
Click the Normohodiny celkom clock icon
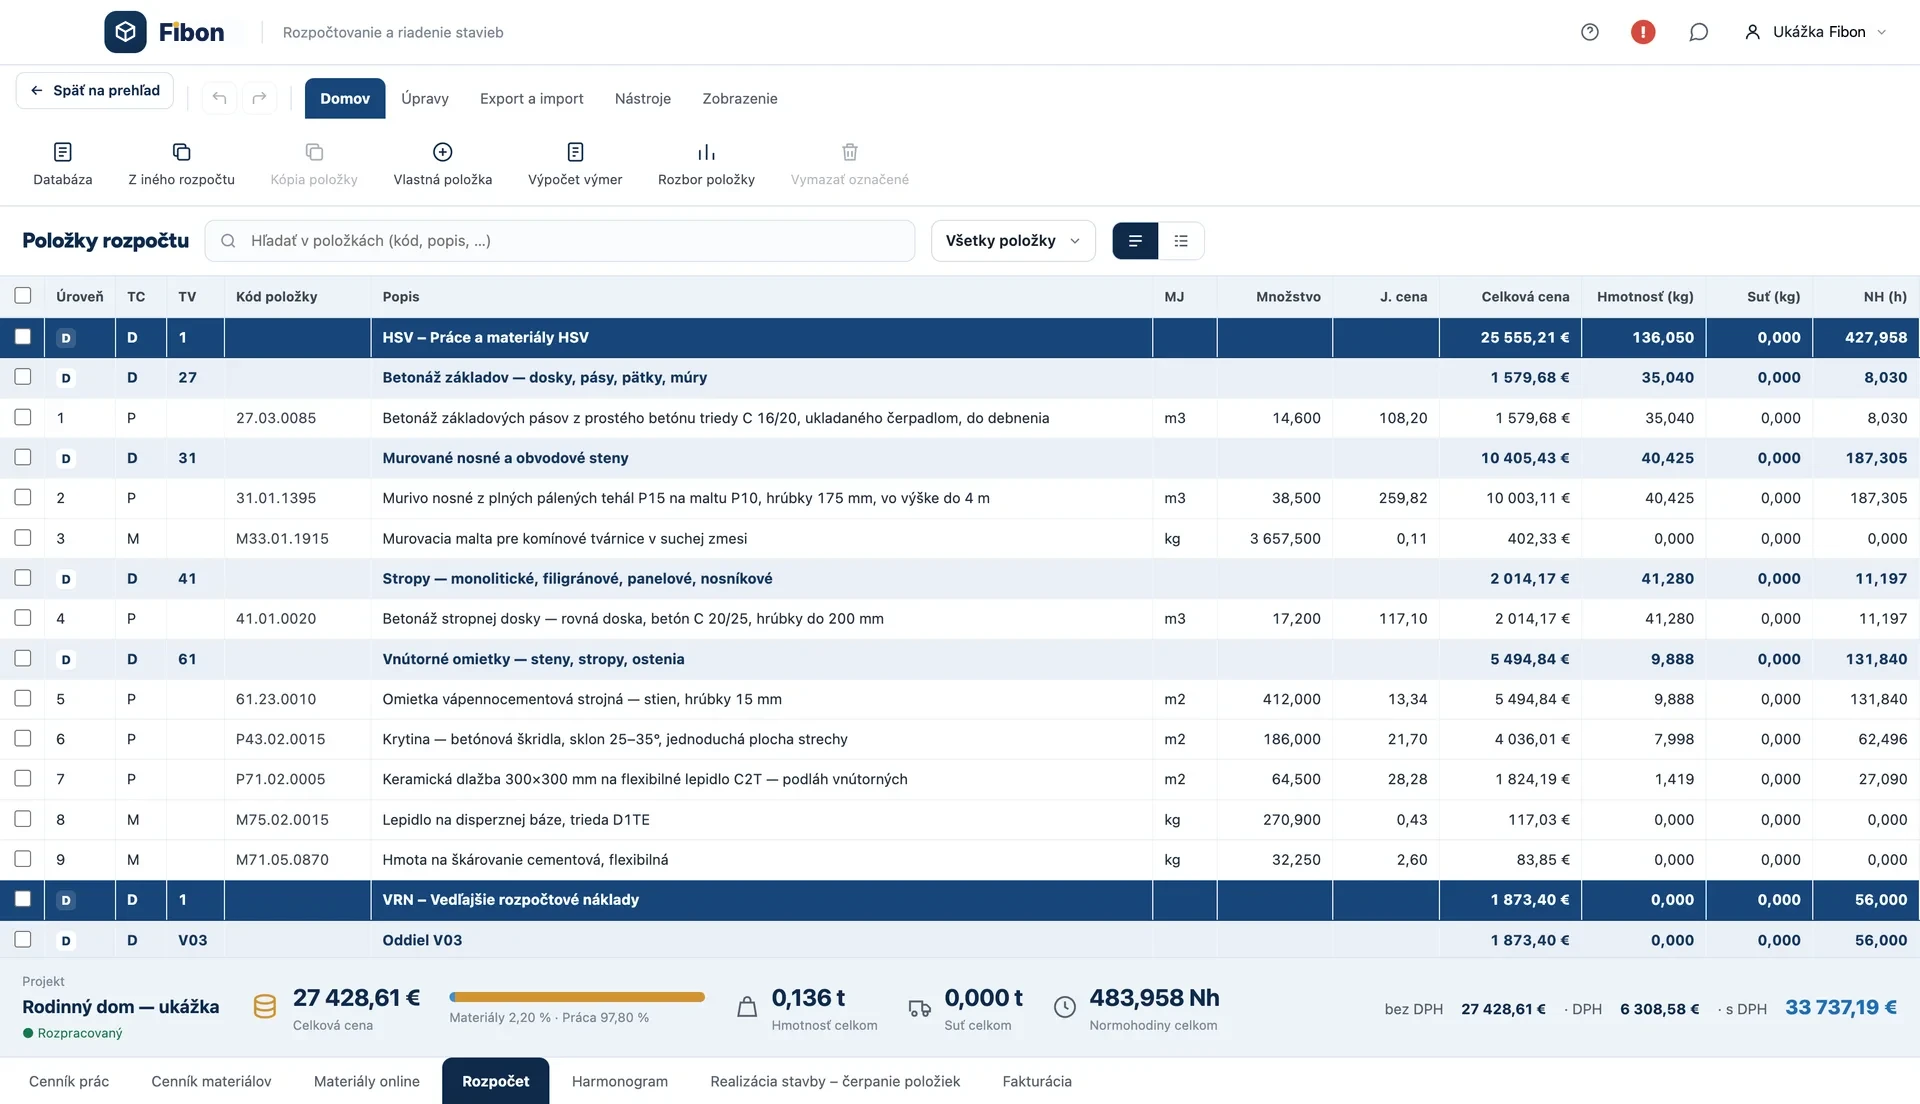[1065, 1007]
